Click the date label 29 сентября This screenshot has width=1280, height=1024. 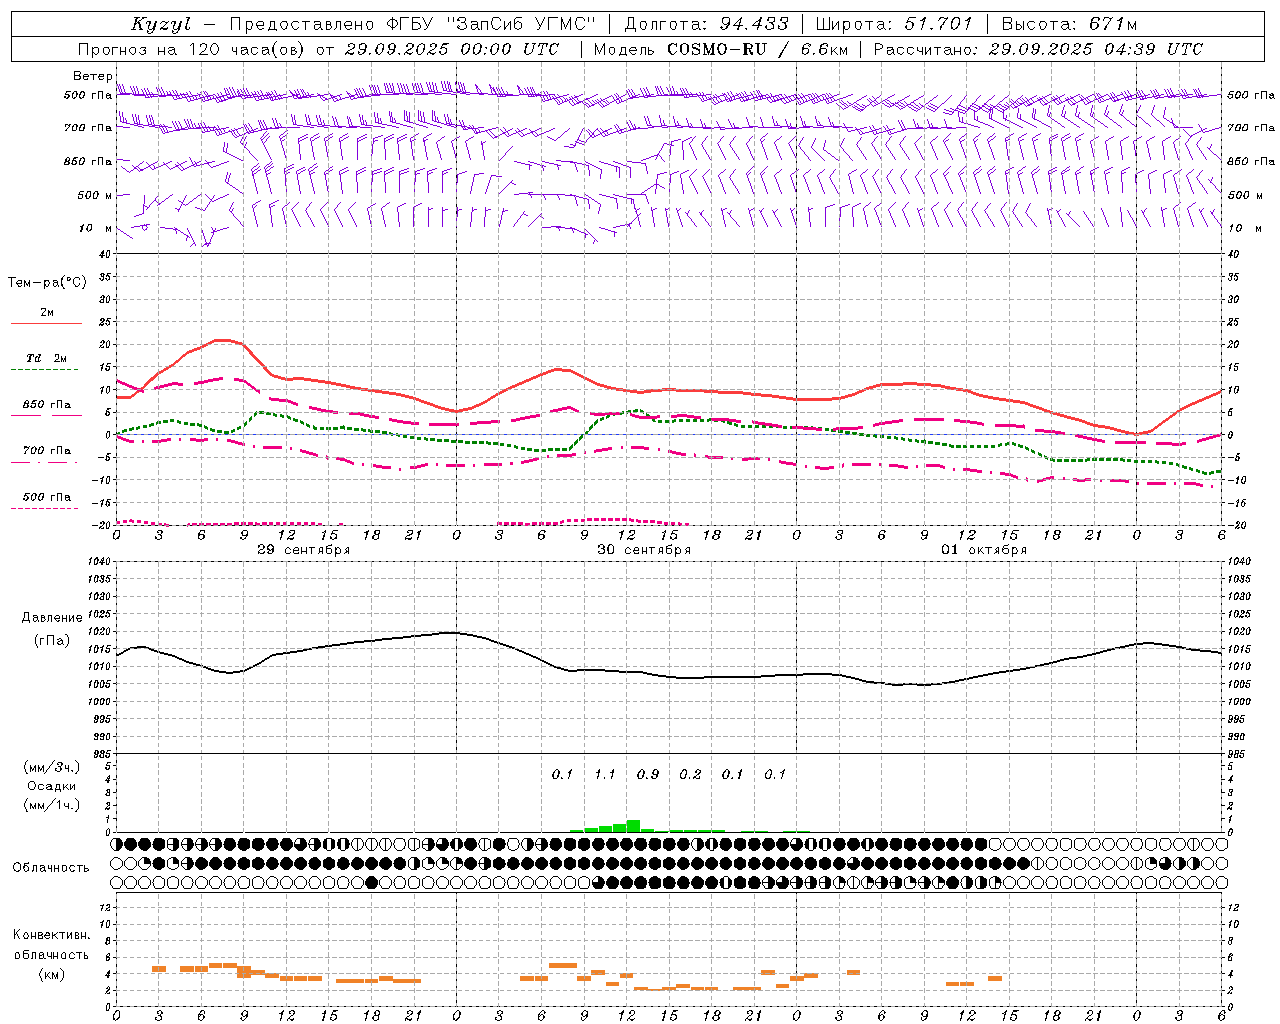click(303, 550)
